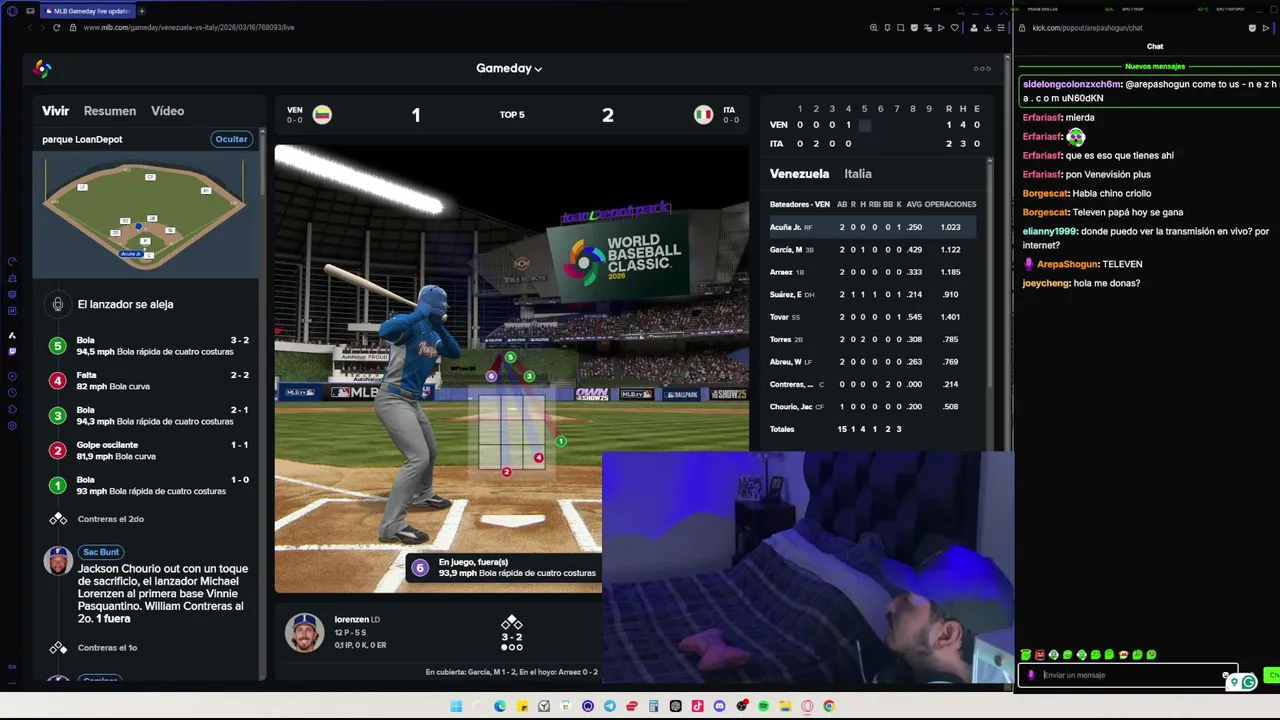Click lorenzen pitcher headshot
This screenshot has width=1280, height=720.
tap(304, 632)
